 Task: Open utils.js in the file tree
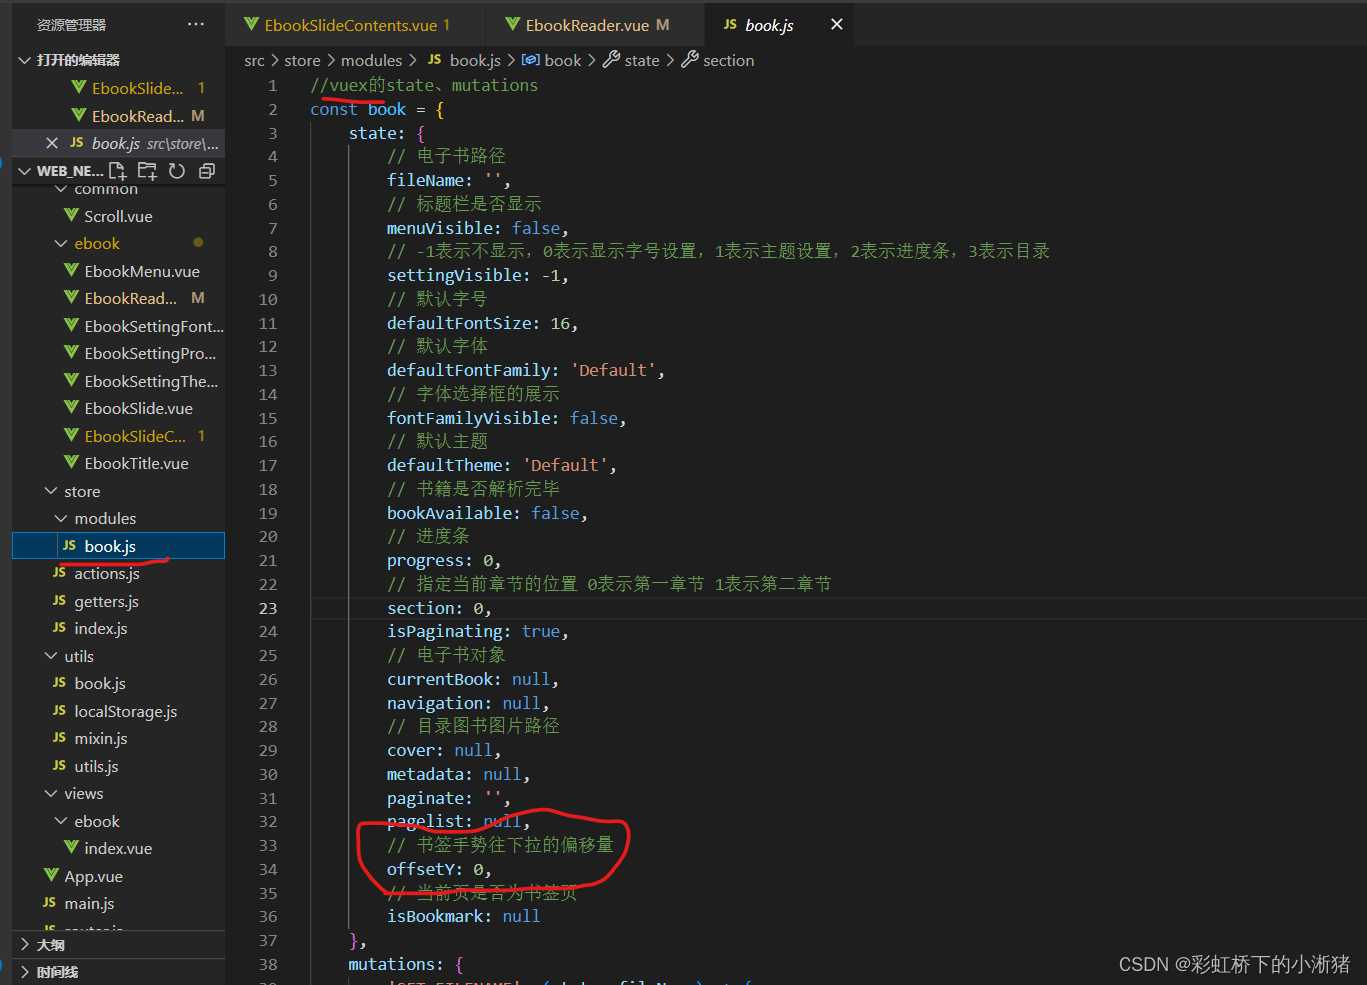pyautogui.click(x=118, y=766)
